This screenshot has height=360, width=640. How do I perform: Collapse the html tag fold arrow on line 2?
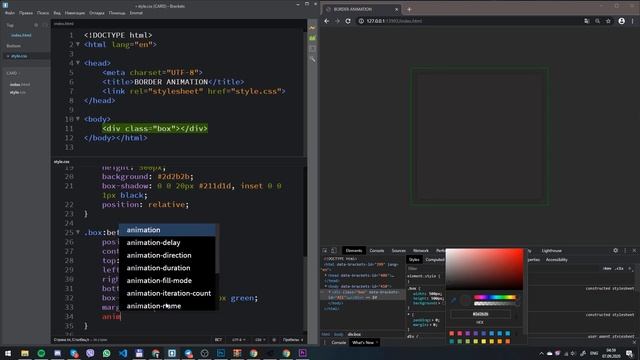point(78,44)
